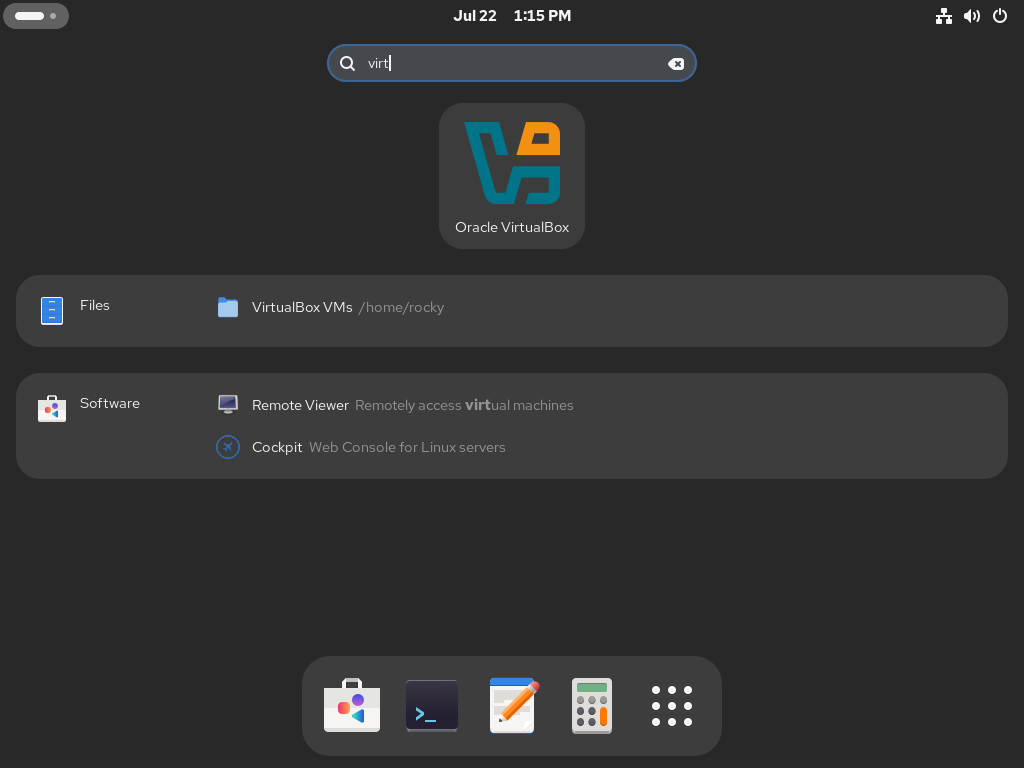Open the Text Editor from the dock
Image resolution: width=1024 pixels, height=768 pixels.
pyautogui.click(x=512, y=706)
